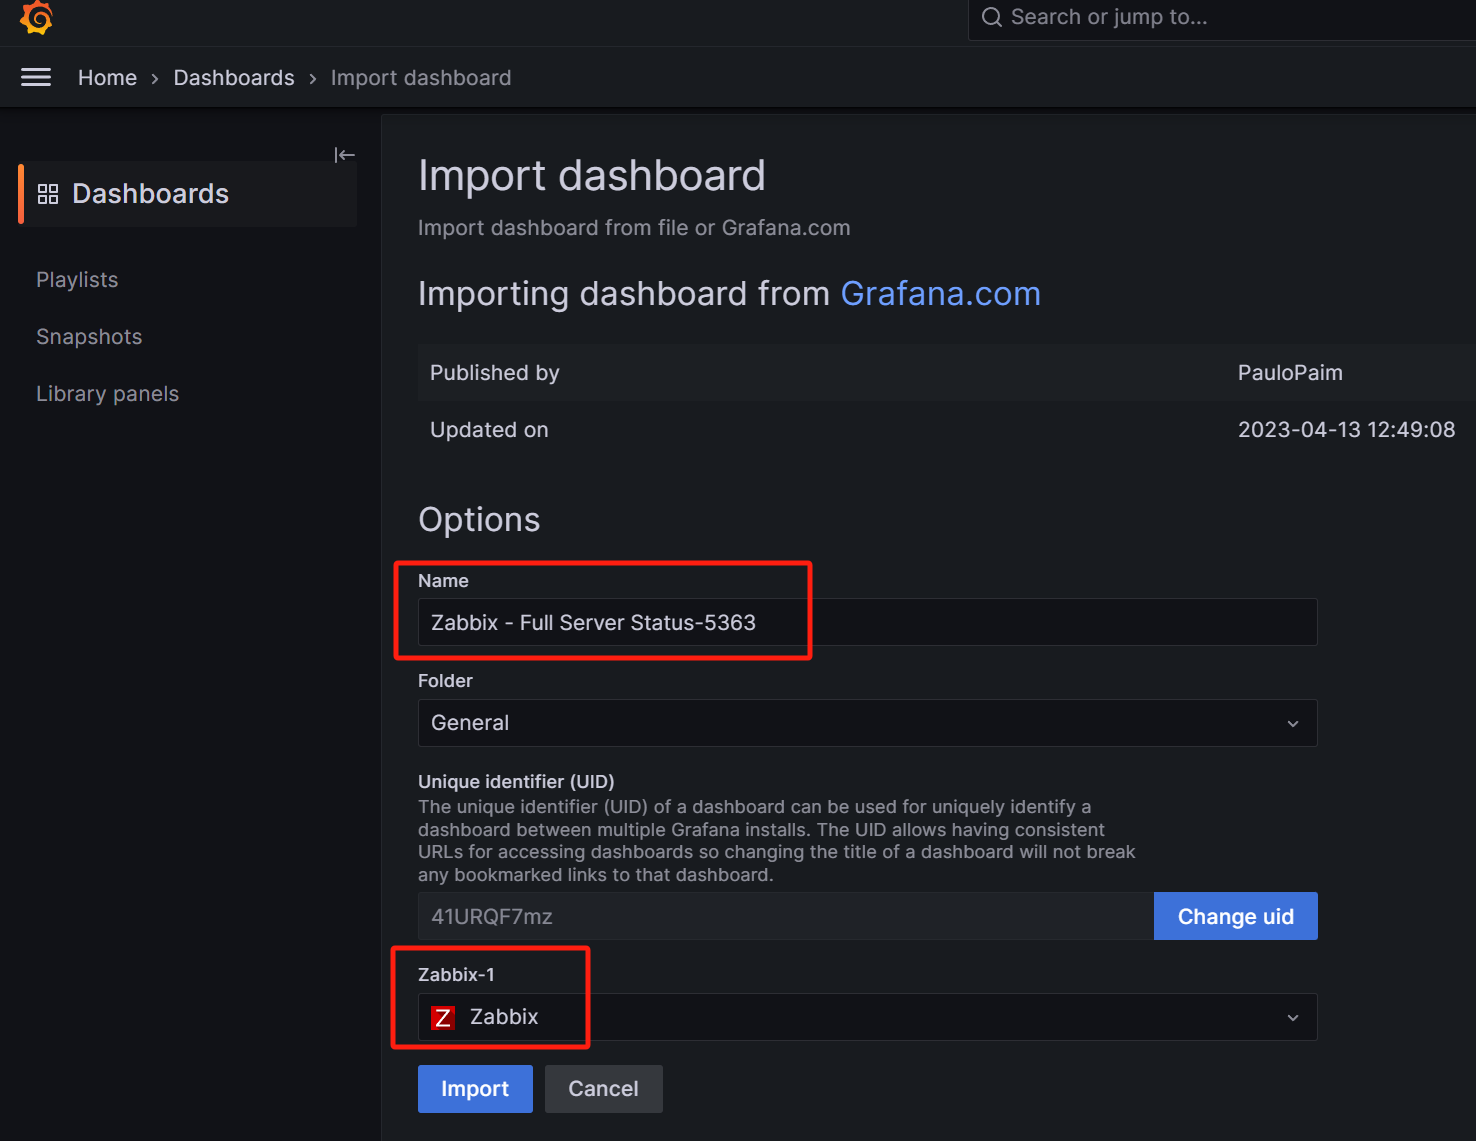Click the search magnifier icon
This screenshot has width=1476, height=1141.
[x=991, y=17]
